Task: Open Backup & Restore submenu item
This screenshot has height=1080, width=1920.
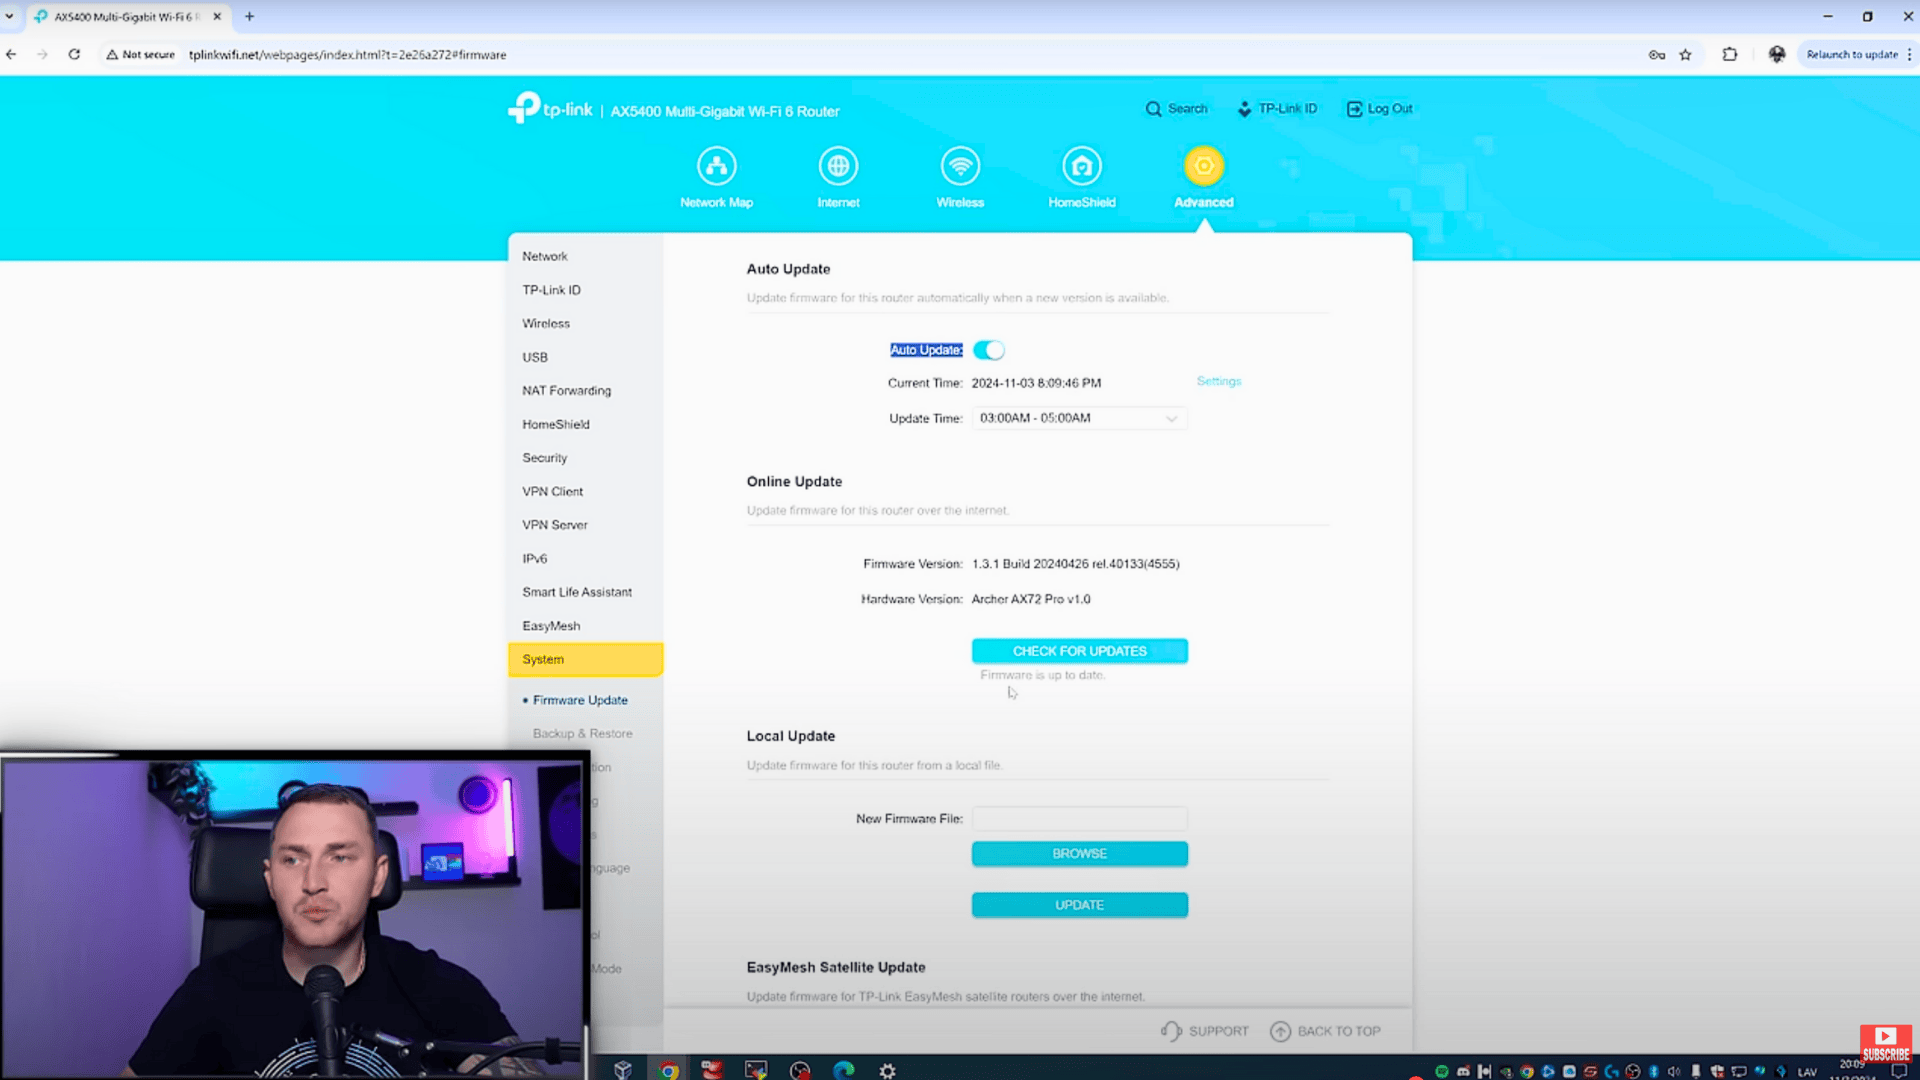Action: 582,734
